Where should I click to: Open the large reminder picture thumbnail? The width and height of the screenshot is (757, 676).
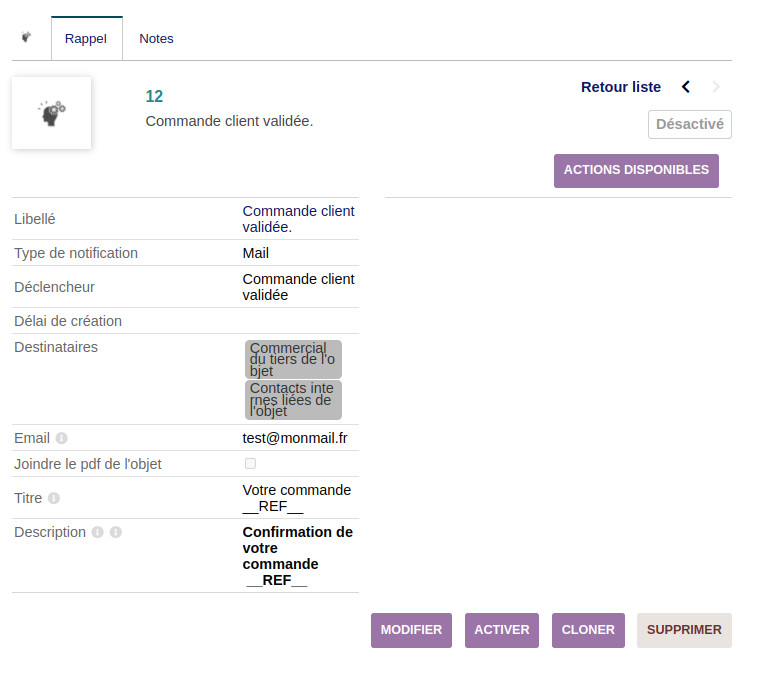tap(52, 113)
